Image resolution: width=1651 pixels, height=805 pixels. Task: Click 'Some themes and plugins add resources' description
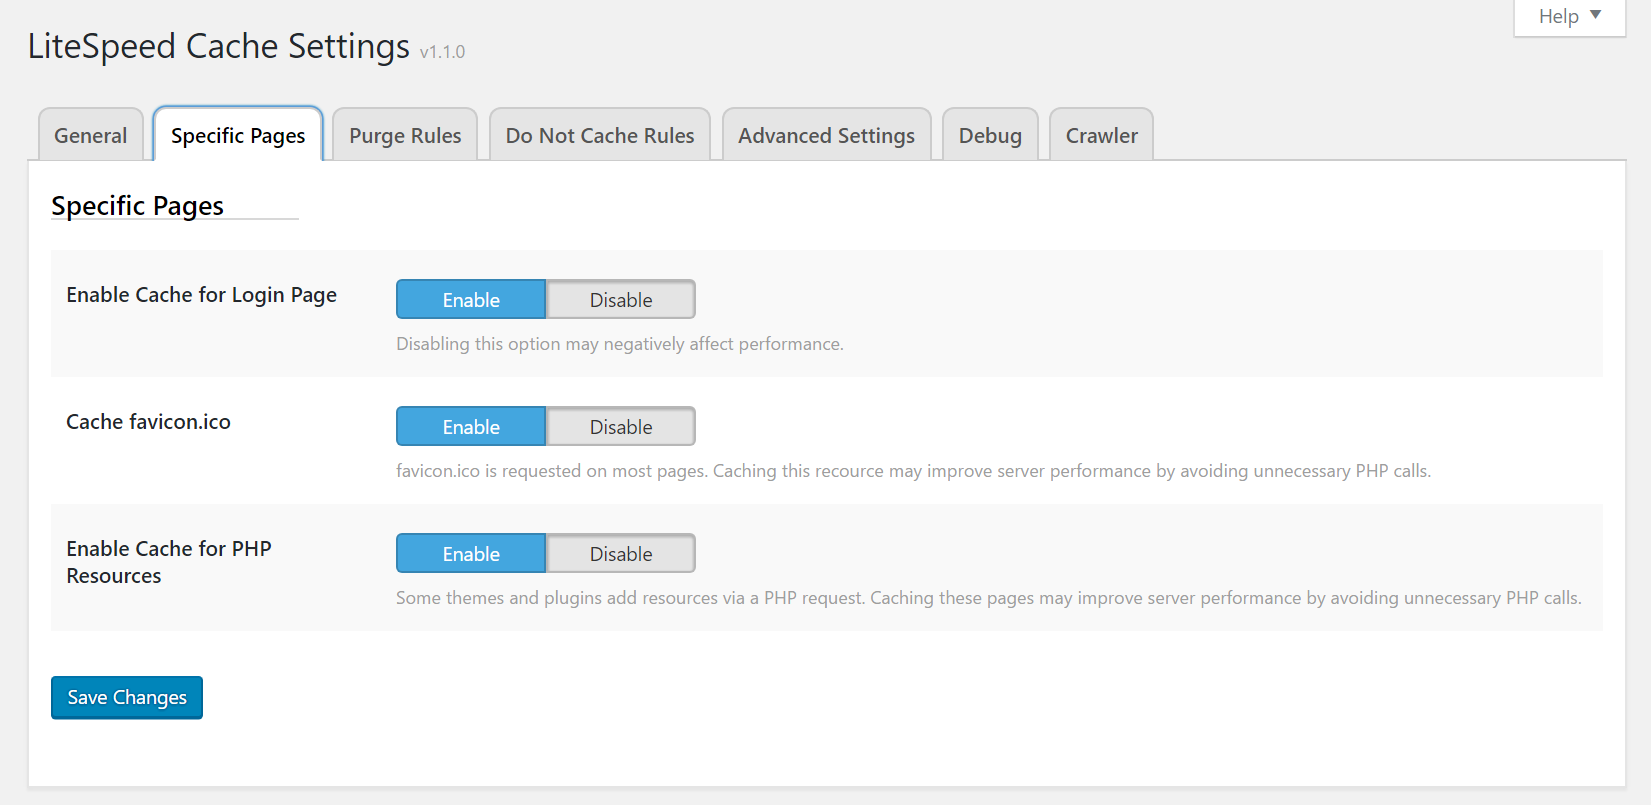coord(989,598)
